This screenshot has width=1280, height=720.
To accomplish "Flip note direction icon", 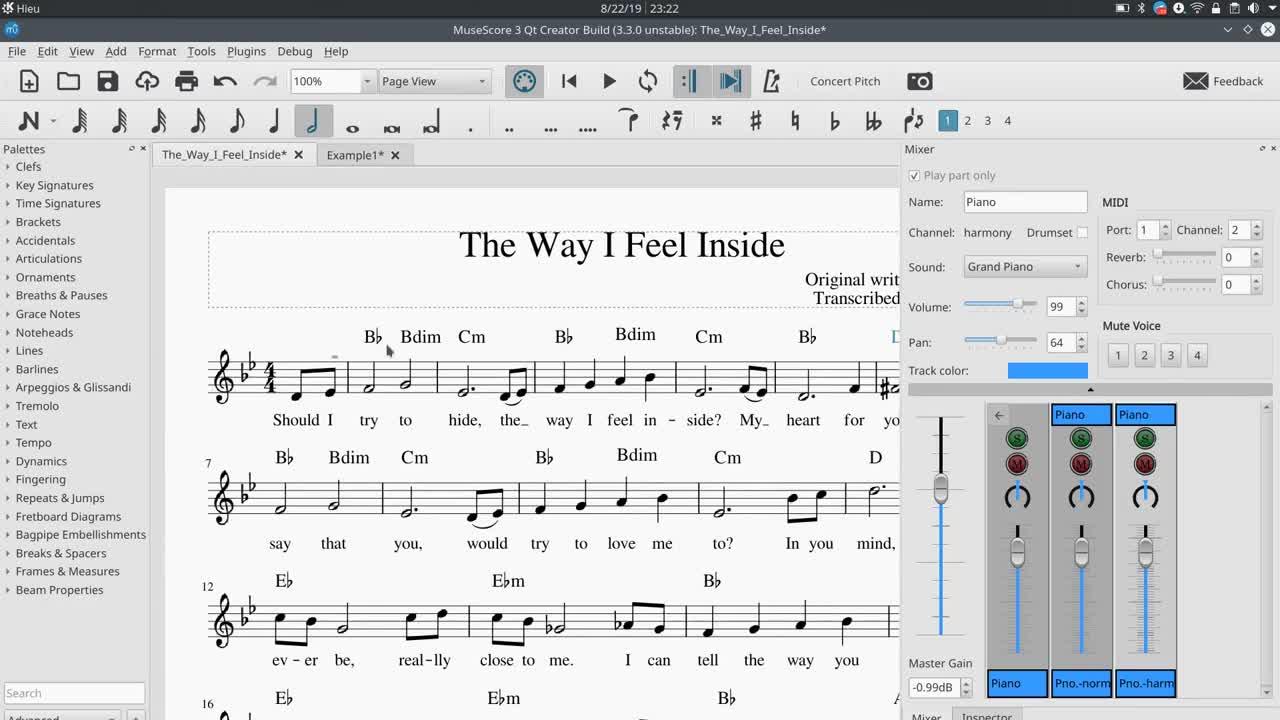I will [913, 121].
